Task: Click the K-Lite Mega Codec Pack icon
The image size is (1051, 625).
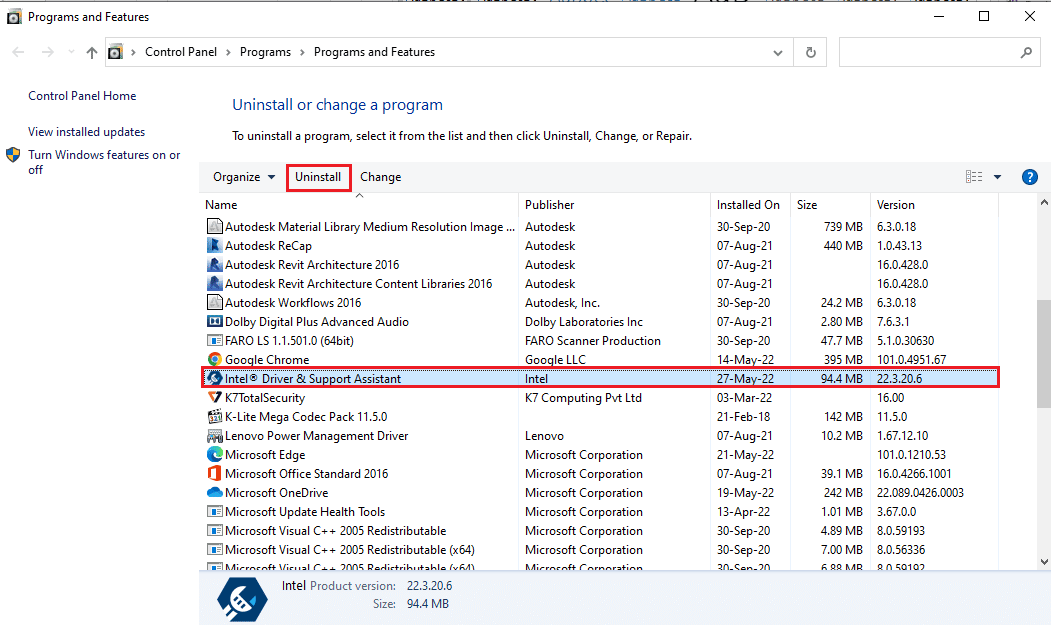Action: click(x=214, y=416)
